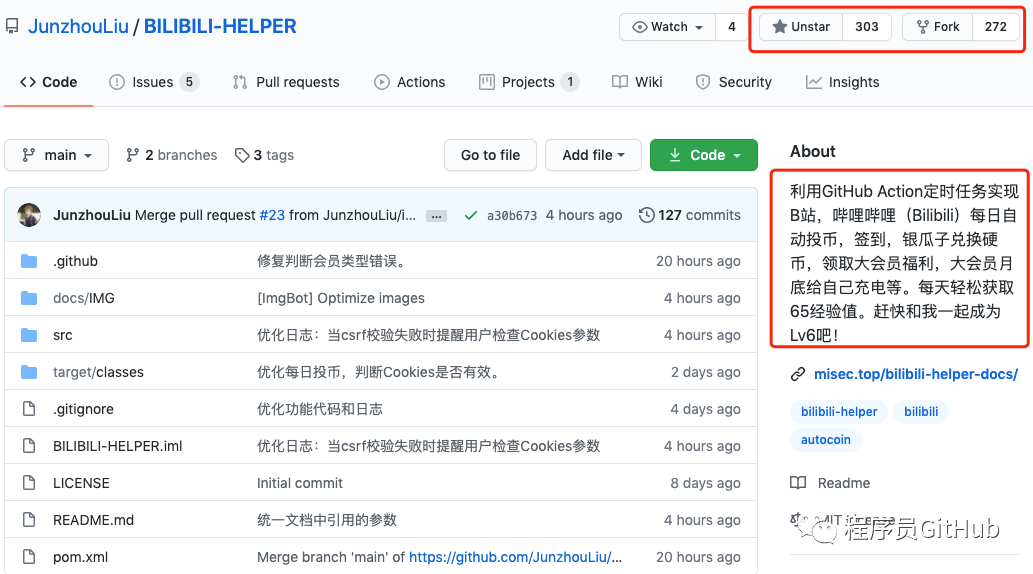This screenshot has width=1033, height=574.
Task: View the watchers count 4
Action: [x=731, y=27]
